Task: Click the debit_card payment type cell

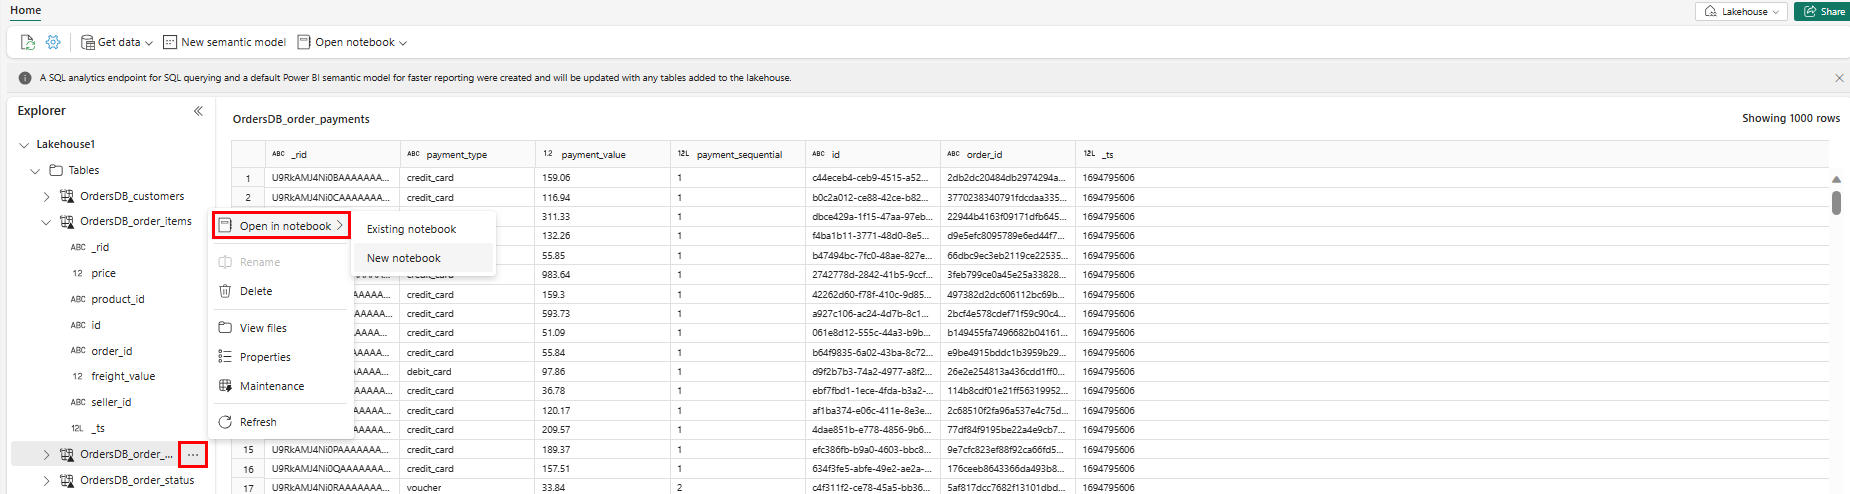Action: [x=467, y=372]
